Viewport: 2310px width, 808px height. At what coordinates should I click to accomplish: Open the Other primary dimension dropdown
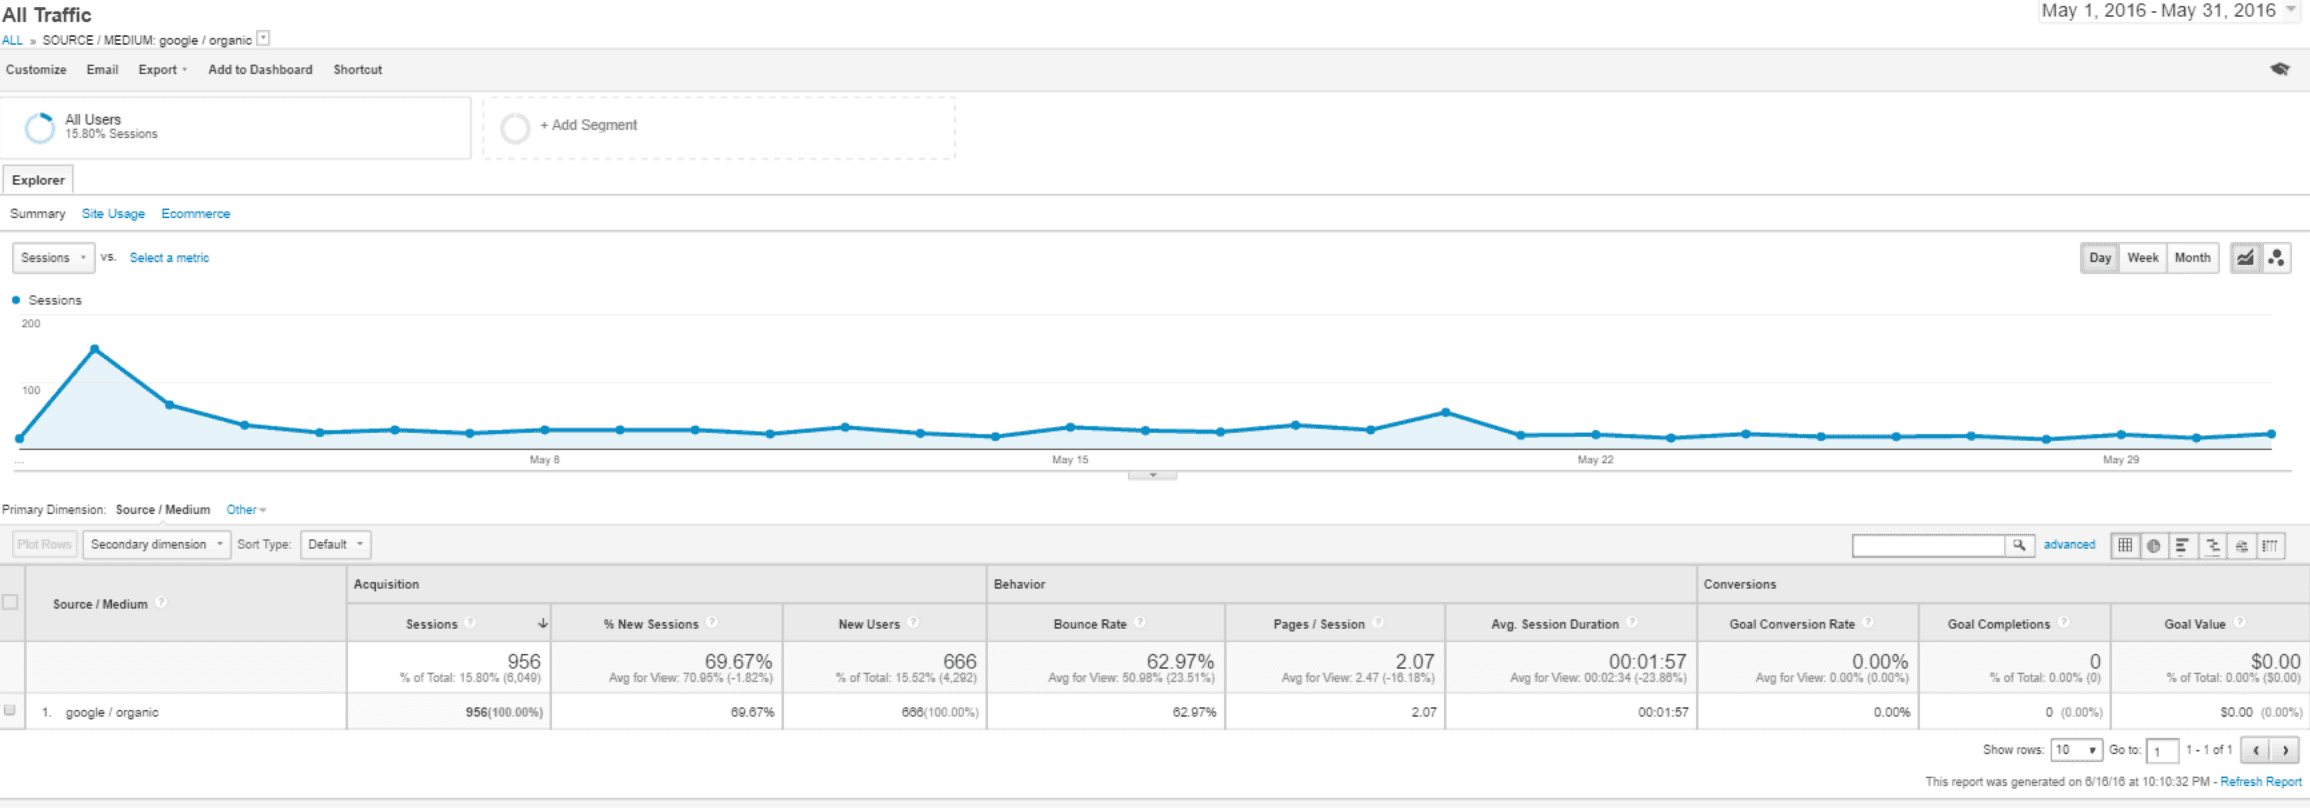point(246,510)
